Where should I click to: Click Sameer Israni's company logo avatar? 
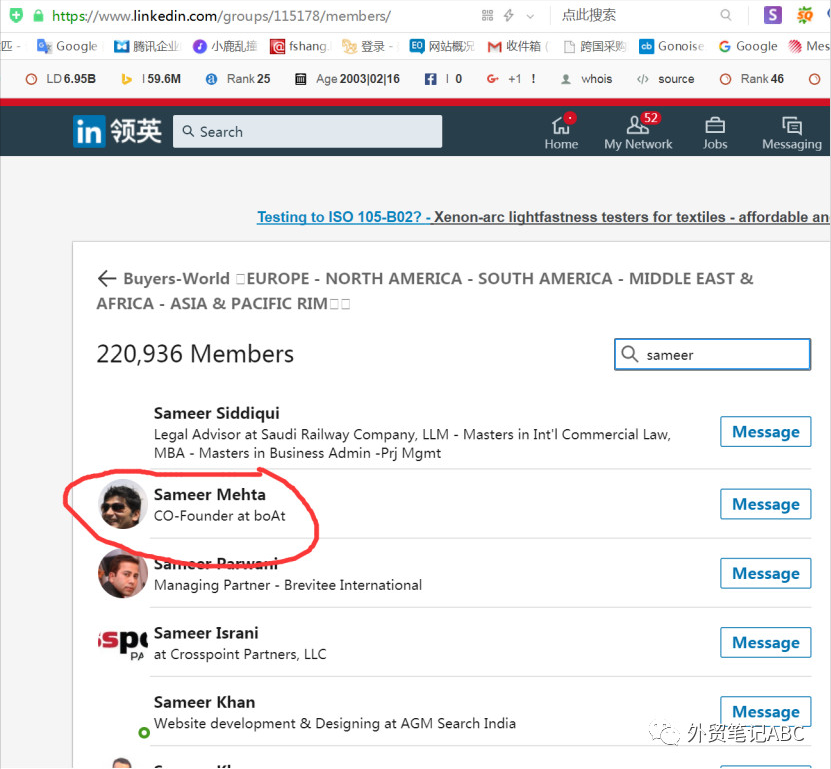click(123, 643)
